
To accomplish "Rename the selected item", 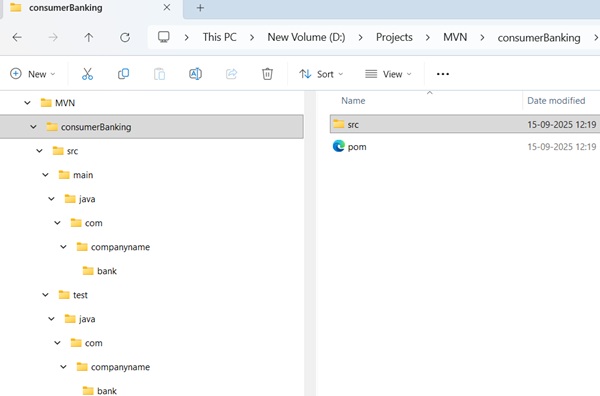I will click(x=195, y=74).
